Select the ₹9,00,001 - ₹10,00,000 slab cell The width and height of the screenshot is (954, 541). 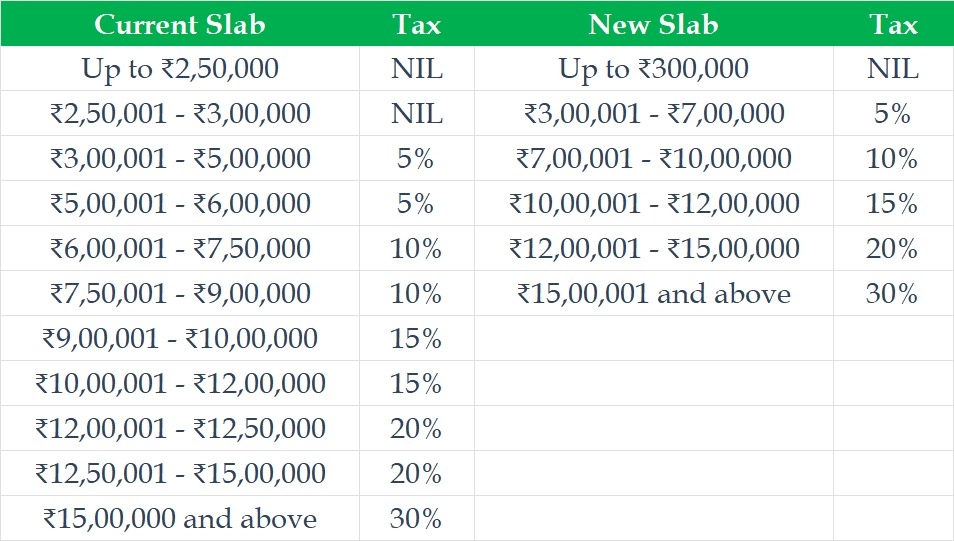(x=180, y=339)
